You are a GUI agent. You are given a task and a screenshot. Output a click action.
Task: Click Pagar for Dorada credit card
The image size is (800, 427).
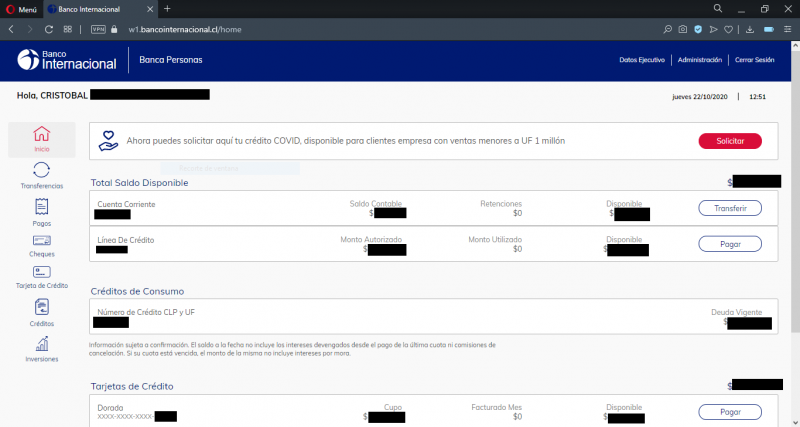[x=729, y=412]
